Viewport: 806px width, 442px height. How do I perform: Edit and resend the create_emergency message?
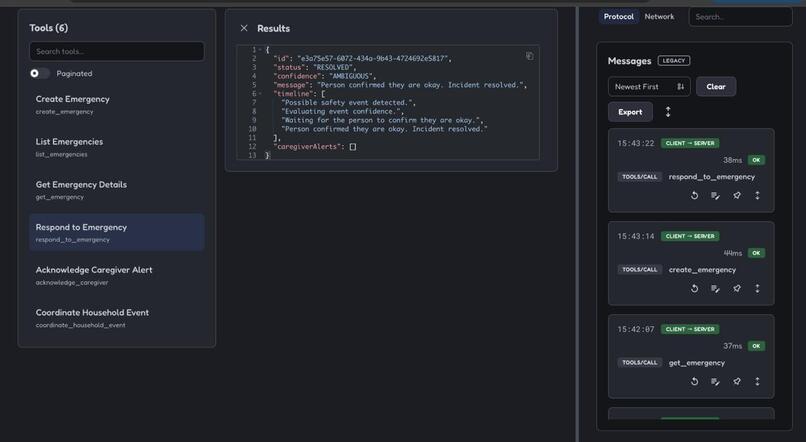pyautogui.click(x=715, y=288)
